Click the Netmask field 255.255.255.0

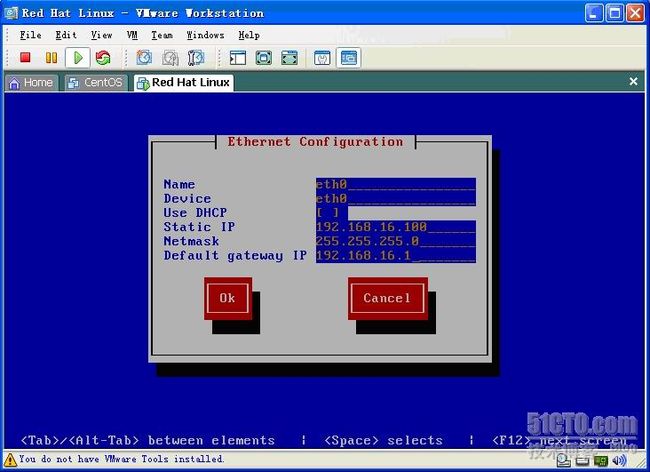coord(395,241)
